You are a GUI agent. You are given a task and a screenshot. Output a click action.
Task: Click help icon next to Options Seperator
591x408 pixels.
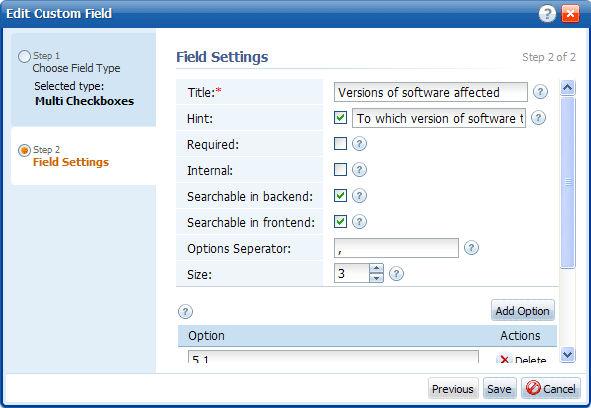[x=471, y=248]
